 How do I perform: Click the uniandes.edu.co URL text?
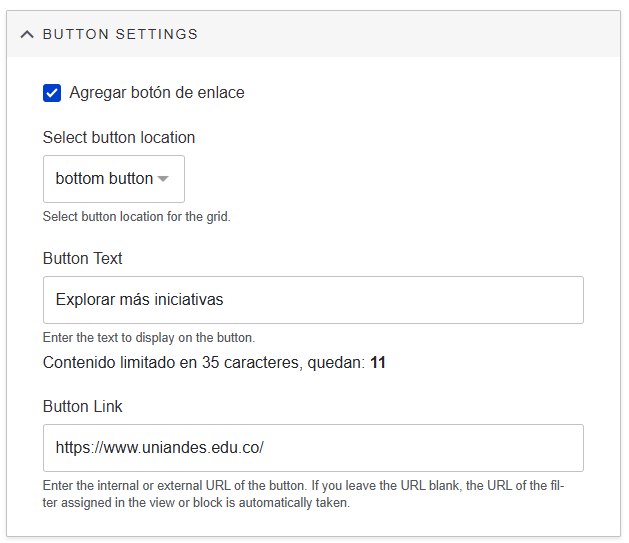pos(159,448)
